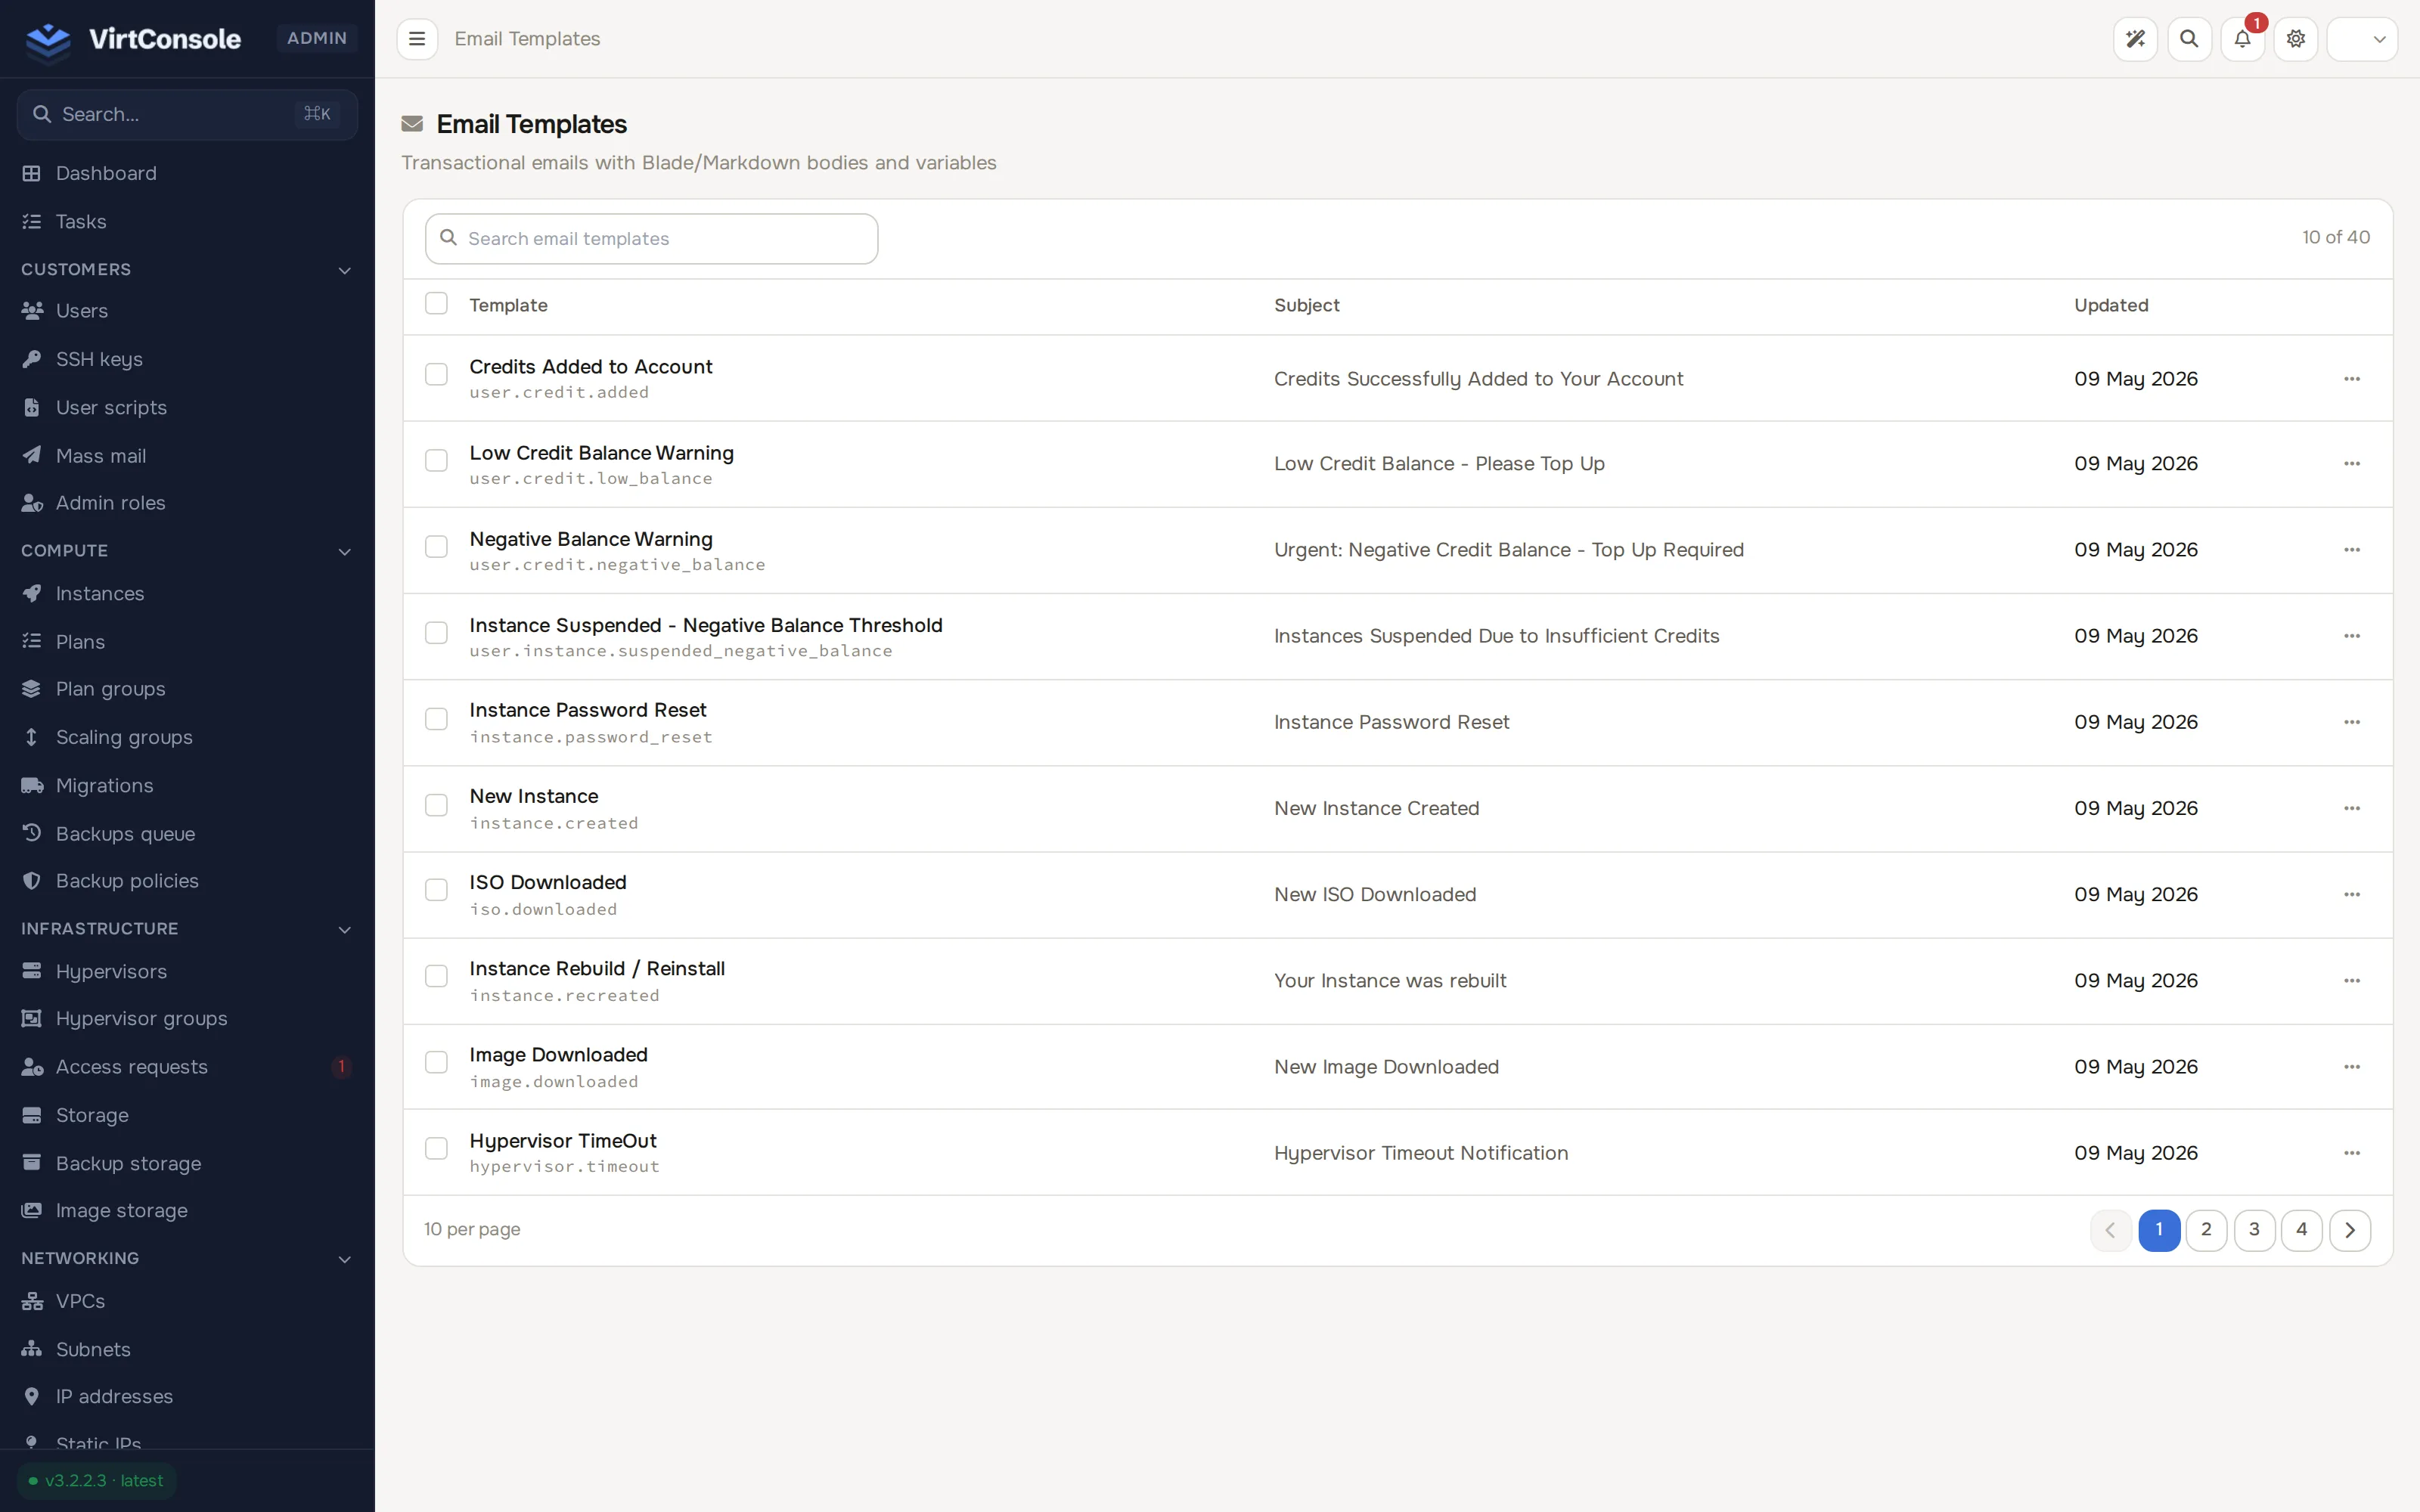
Task: Go to next page arrow in pagination
Action: click(x=2349, y=1230)
